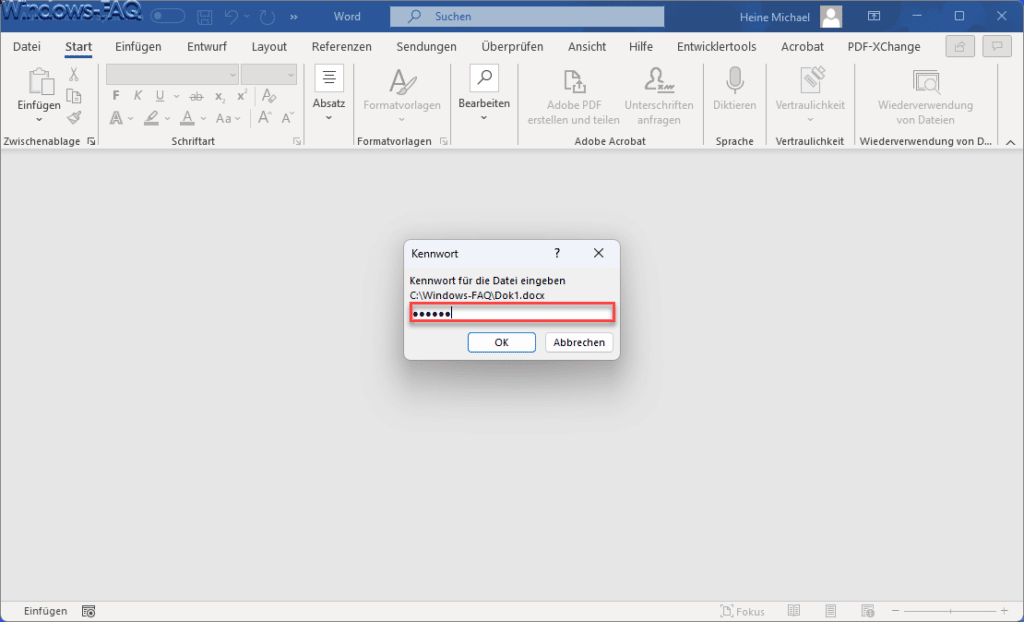Open the font color dropdown arrow
Screen dimensions: 1024x622
[203, 118]
